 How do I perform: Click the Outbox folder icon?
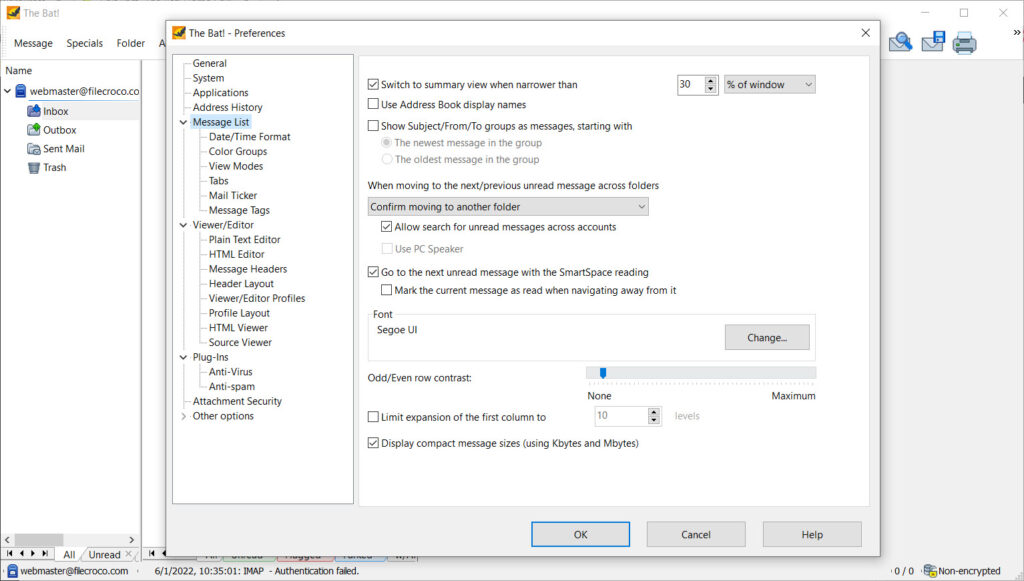click(x=34, y=130)
